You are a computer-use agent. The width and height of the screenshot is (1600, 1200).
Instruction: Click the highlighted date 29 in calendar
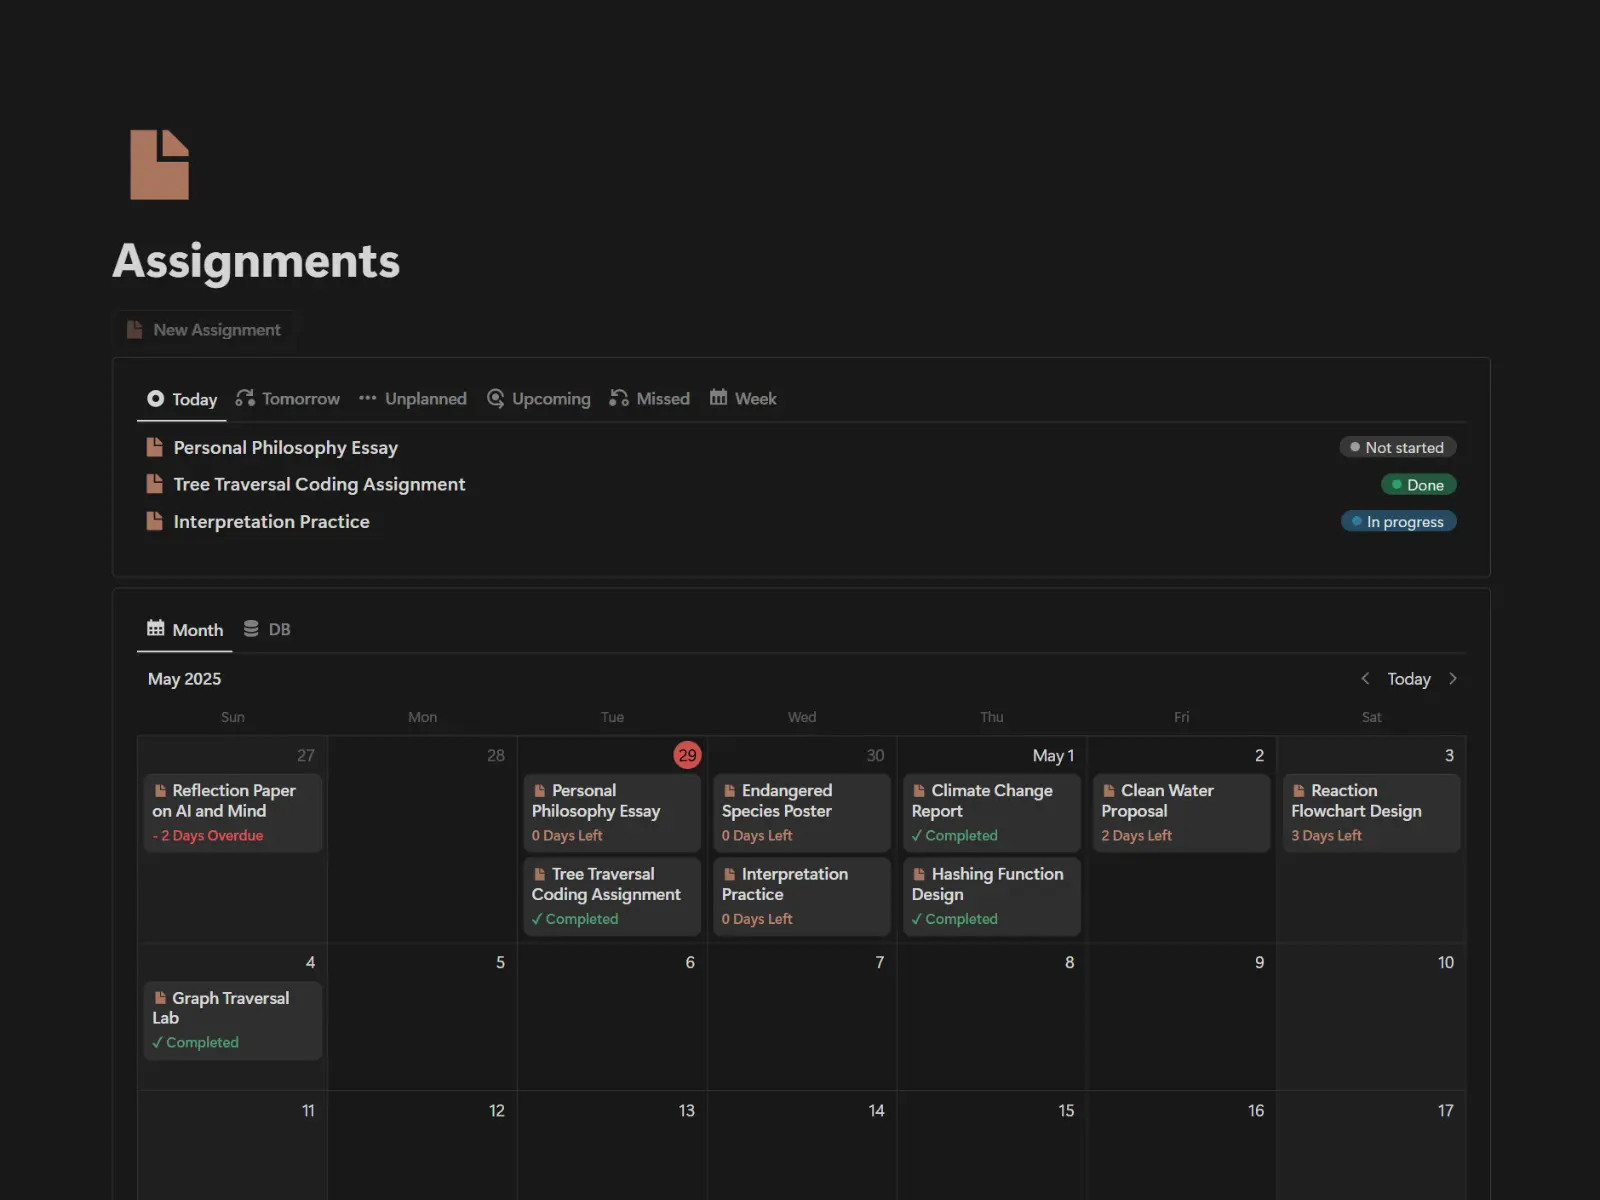687,756
